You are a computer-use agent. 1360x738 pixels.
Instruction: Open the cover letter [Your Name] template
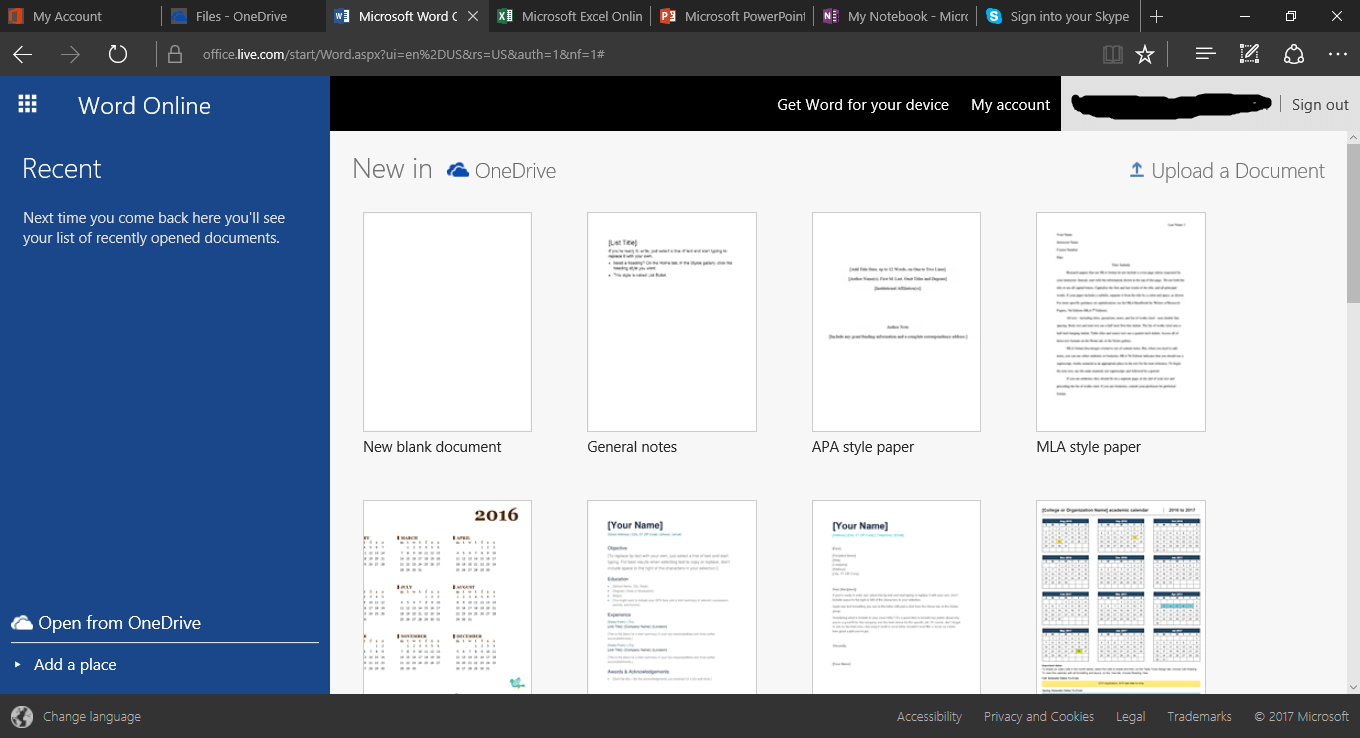click(x=896, y=597)
